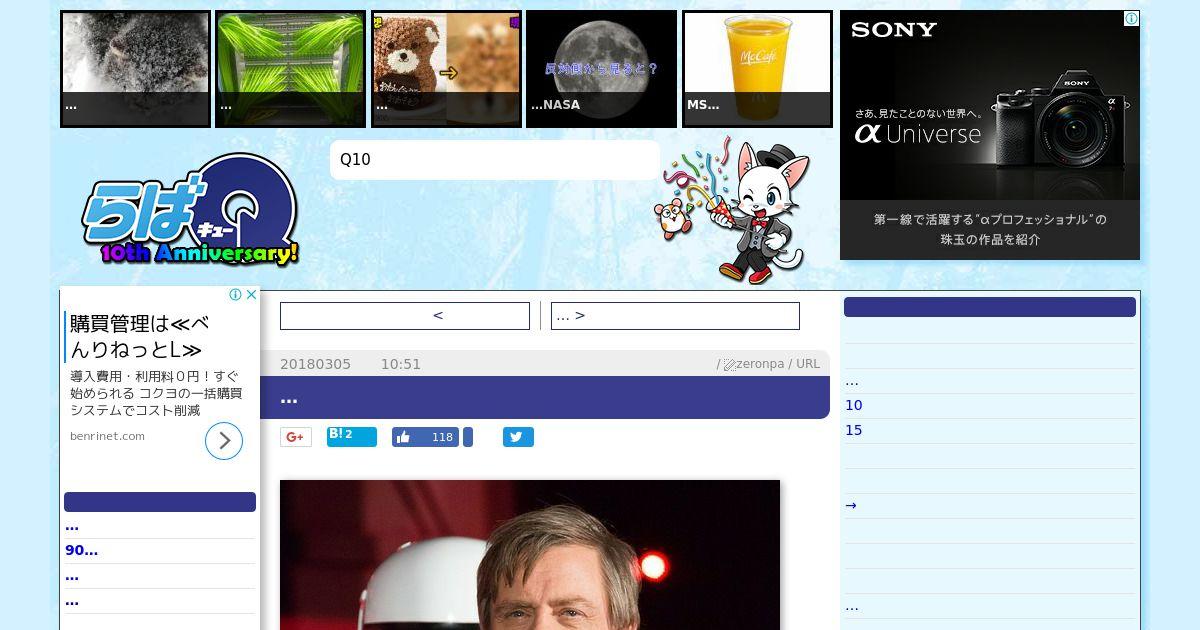Click the post time 10:51
This screenshot has height=630, width=1200.
point(401,364)
